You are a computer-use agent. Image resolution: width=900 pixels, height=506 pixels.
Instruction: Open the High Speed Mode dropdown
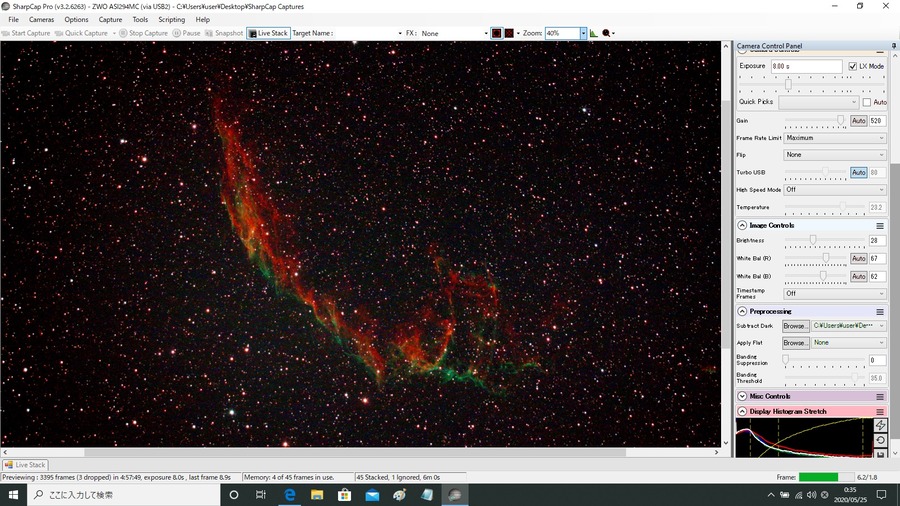click(x=835, y=190)
